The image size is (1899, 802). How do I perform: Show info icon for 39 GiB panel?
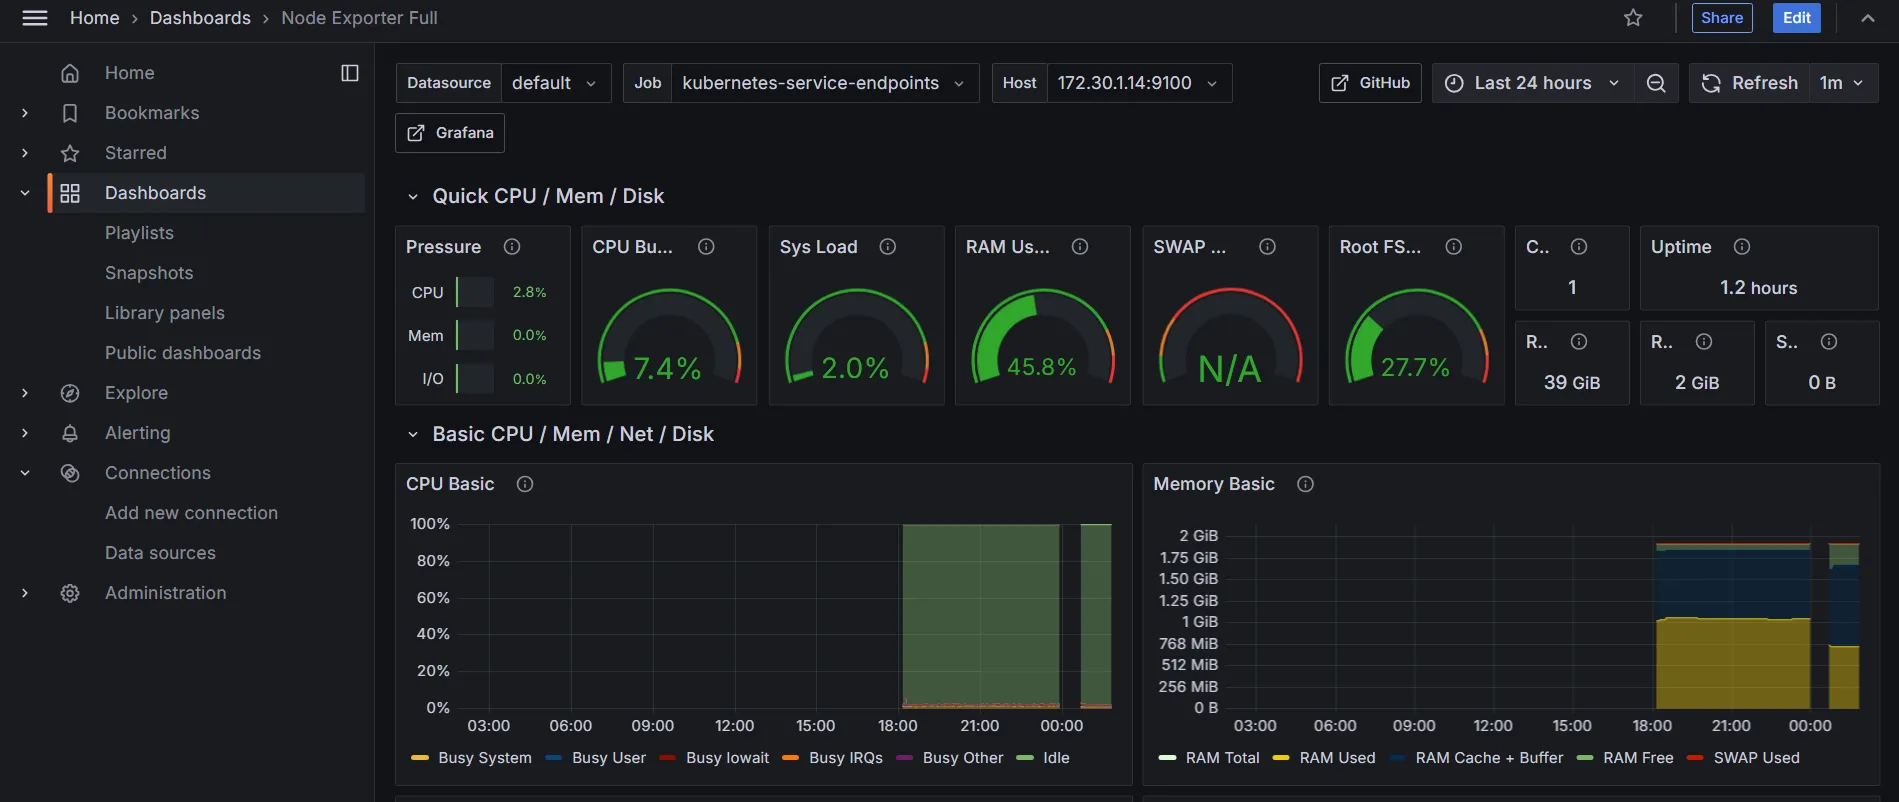[1579, 342]
